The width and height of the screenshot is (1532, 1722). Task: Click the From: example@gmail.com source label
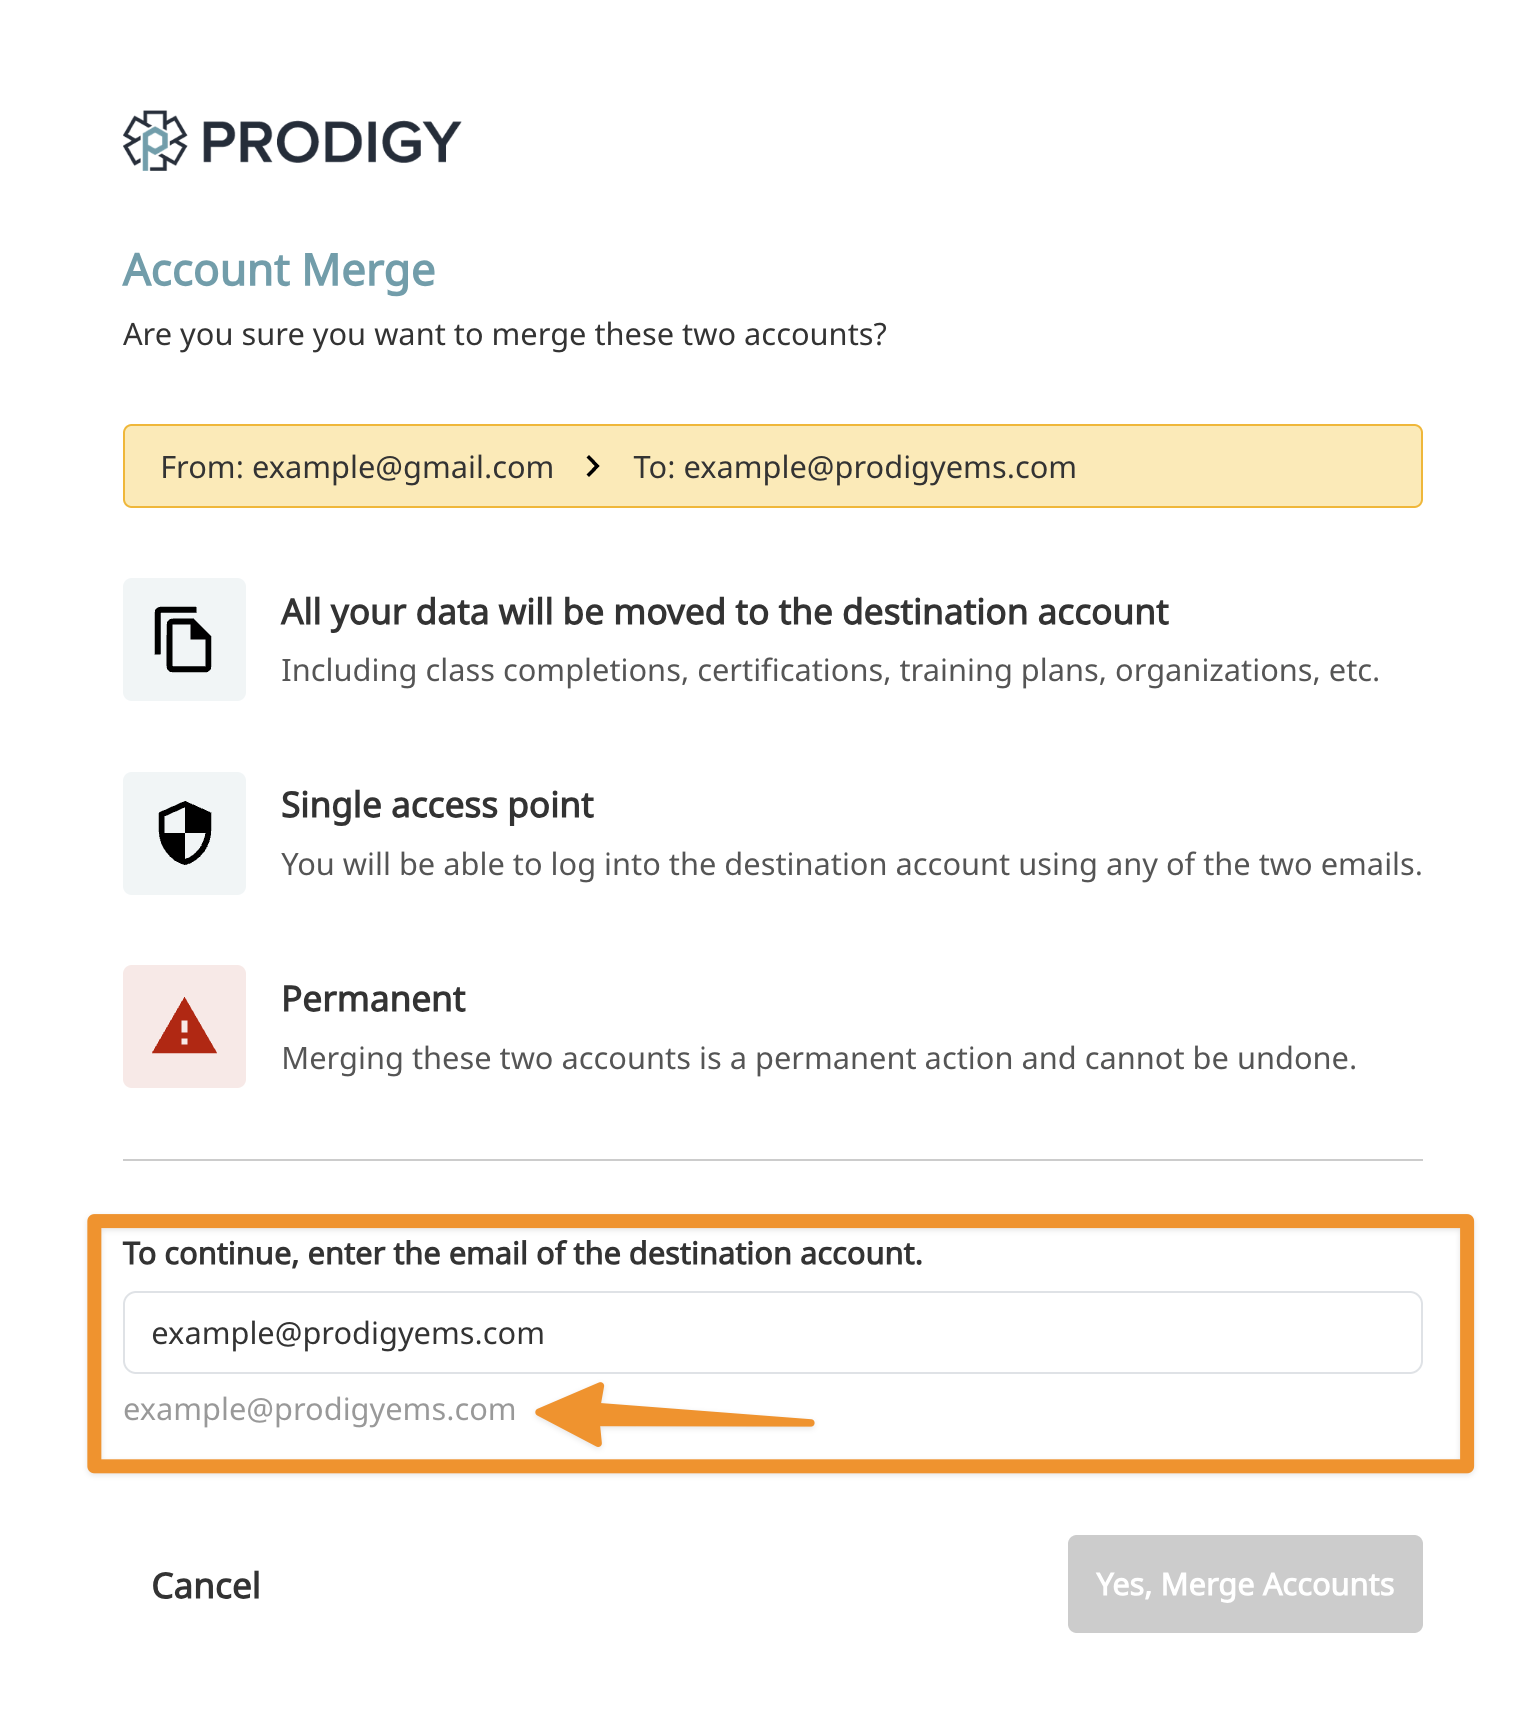tap(357, 467)
